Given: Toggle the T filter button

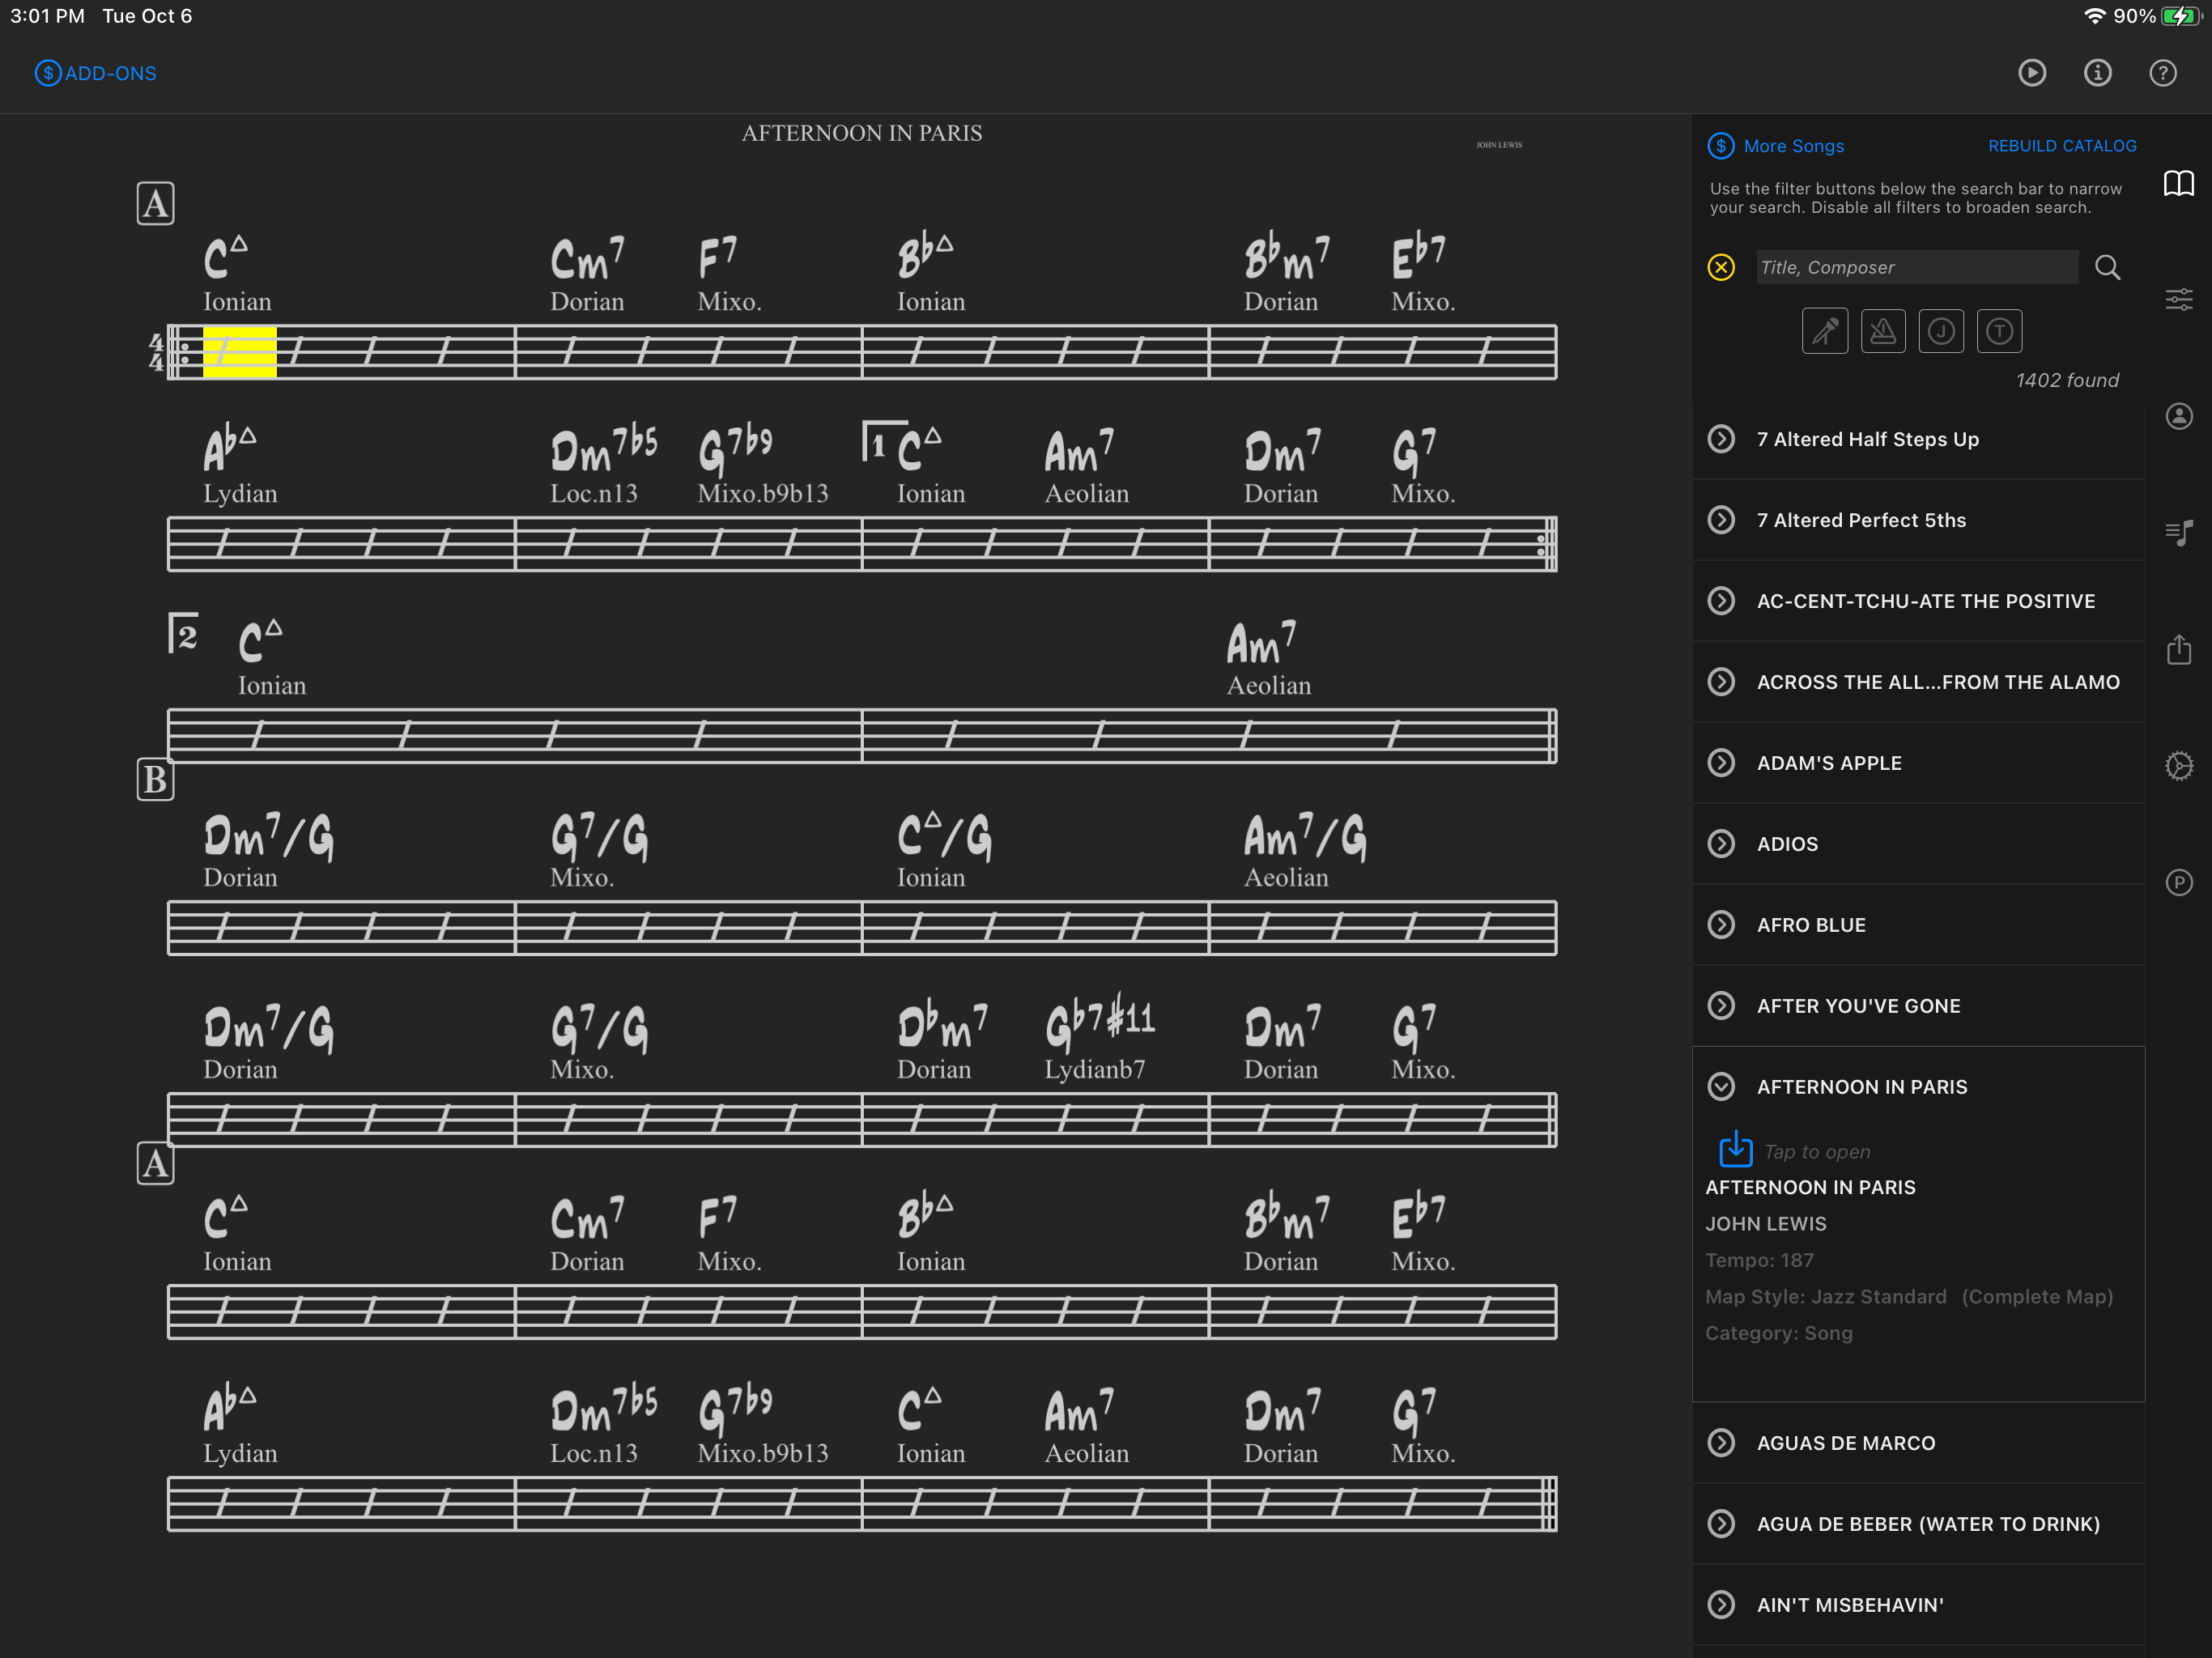Looking at the screenshot, I should 1998,331.
